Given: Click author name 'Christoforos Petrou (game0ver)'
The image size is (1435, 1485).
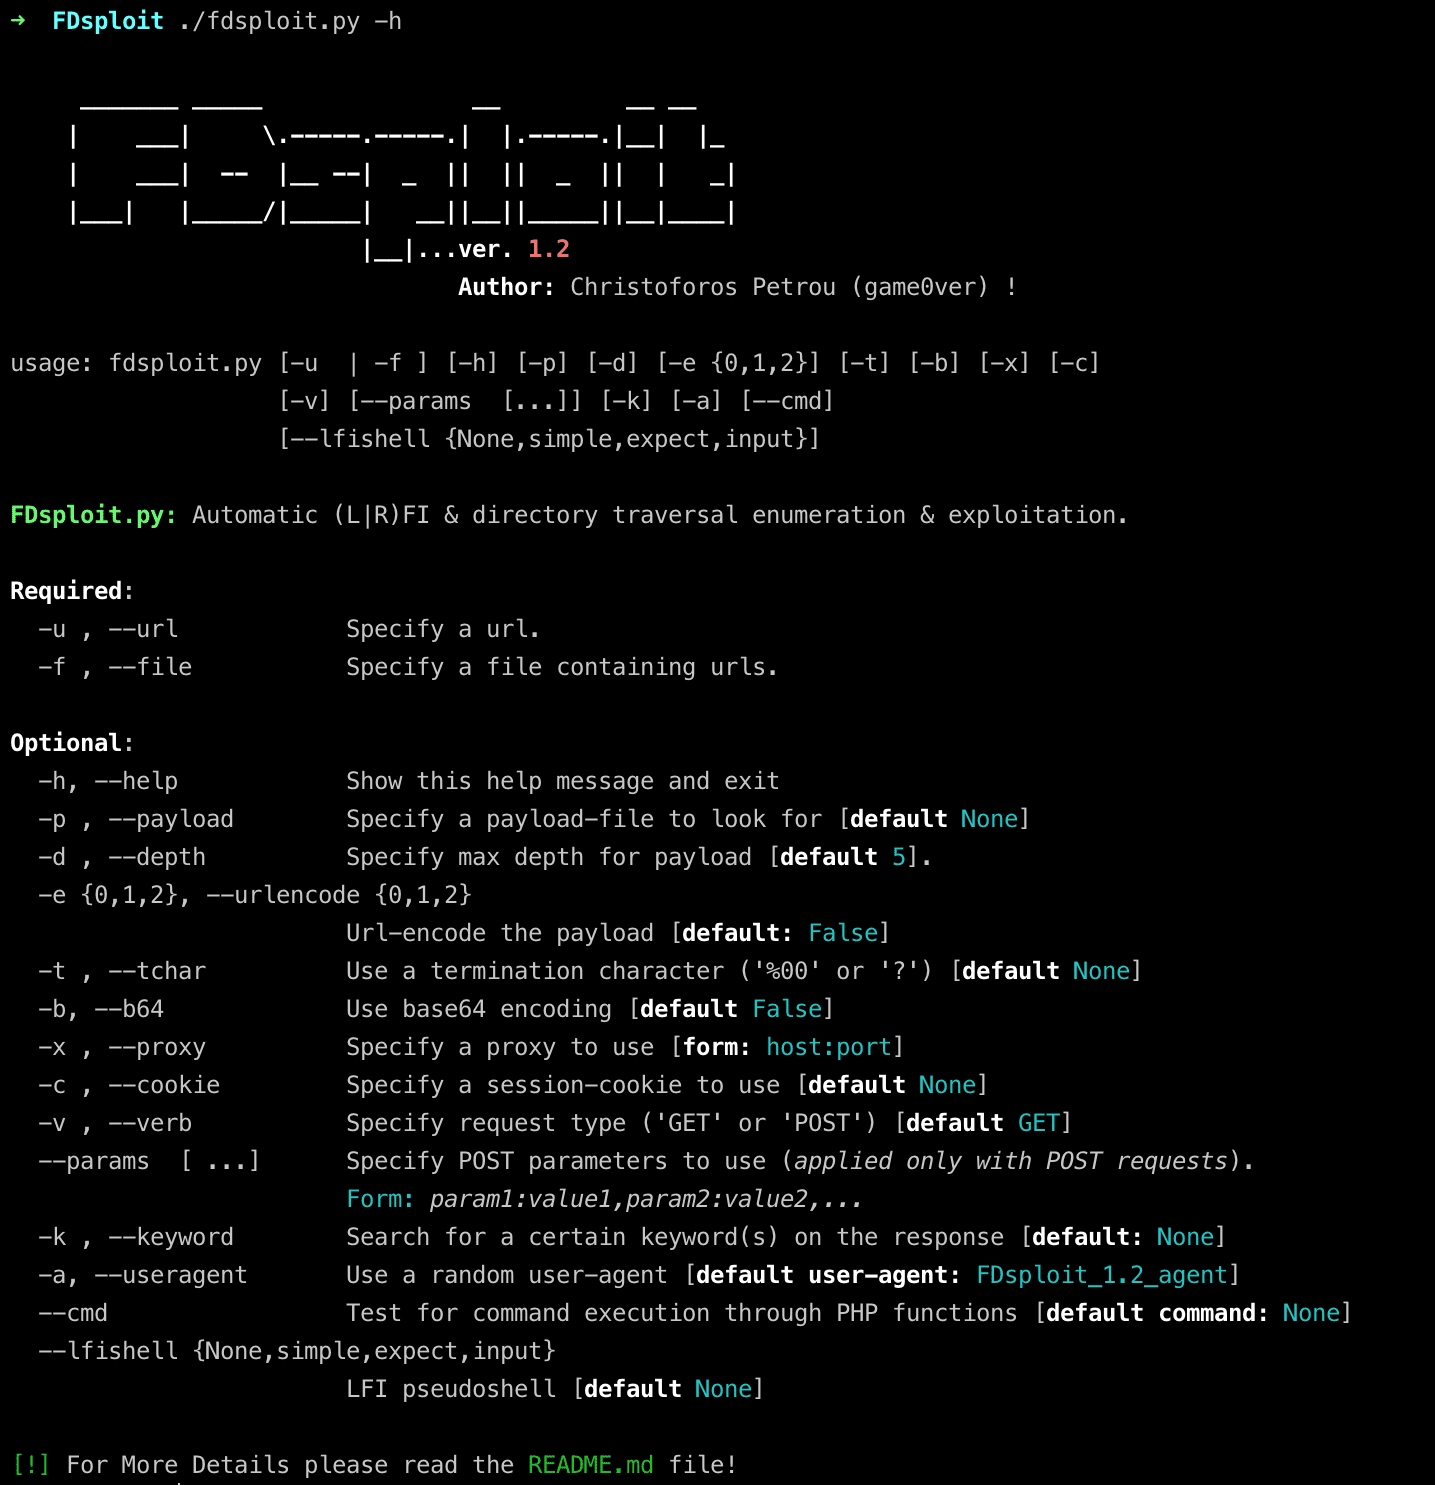Looking at the screenshot, I should (x=779, y=287).
